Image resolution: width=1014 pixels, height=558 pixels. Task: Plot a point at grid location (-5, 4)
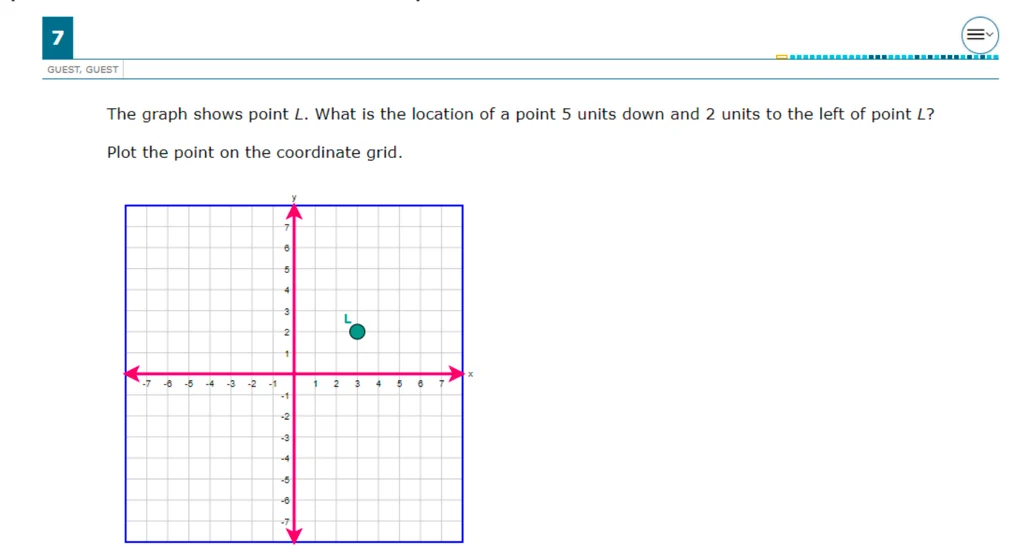coord(189,290)
